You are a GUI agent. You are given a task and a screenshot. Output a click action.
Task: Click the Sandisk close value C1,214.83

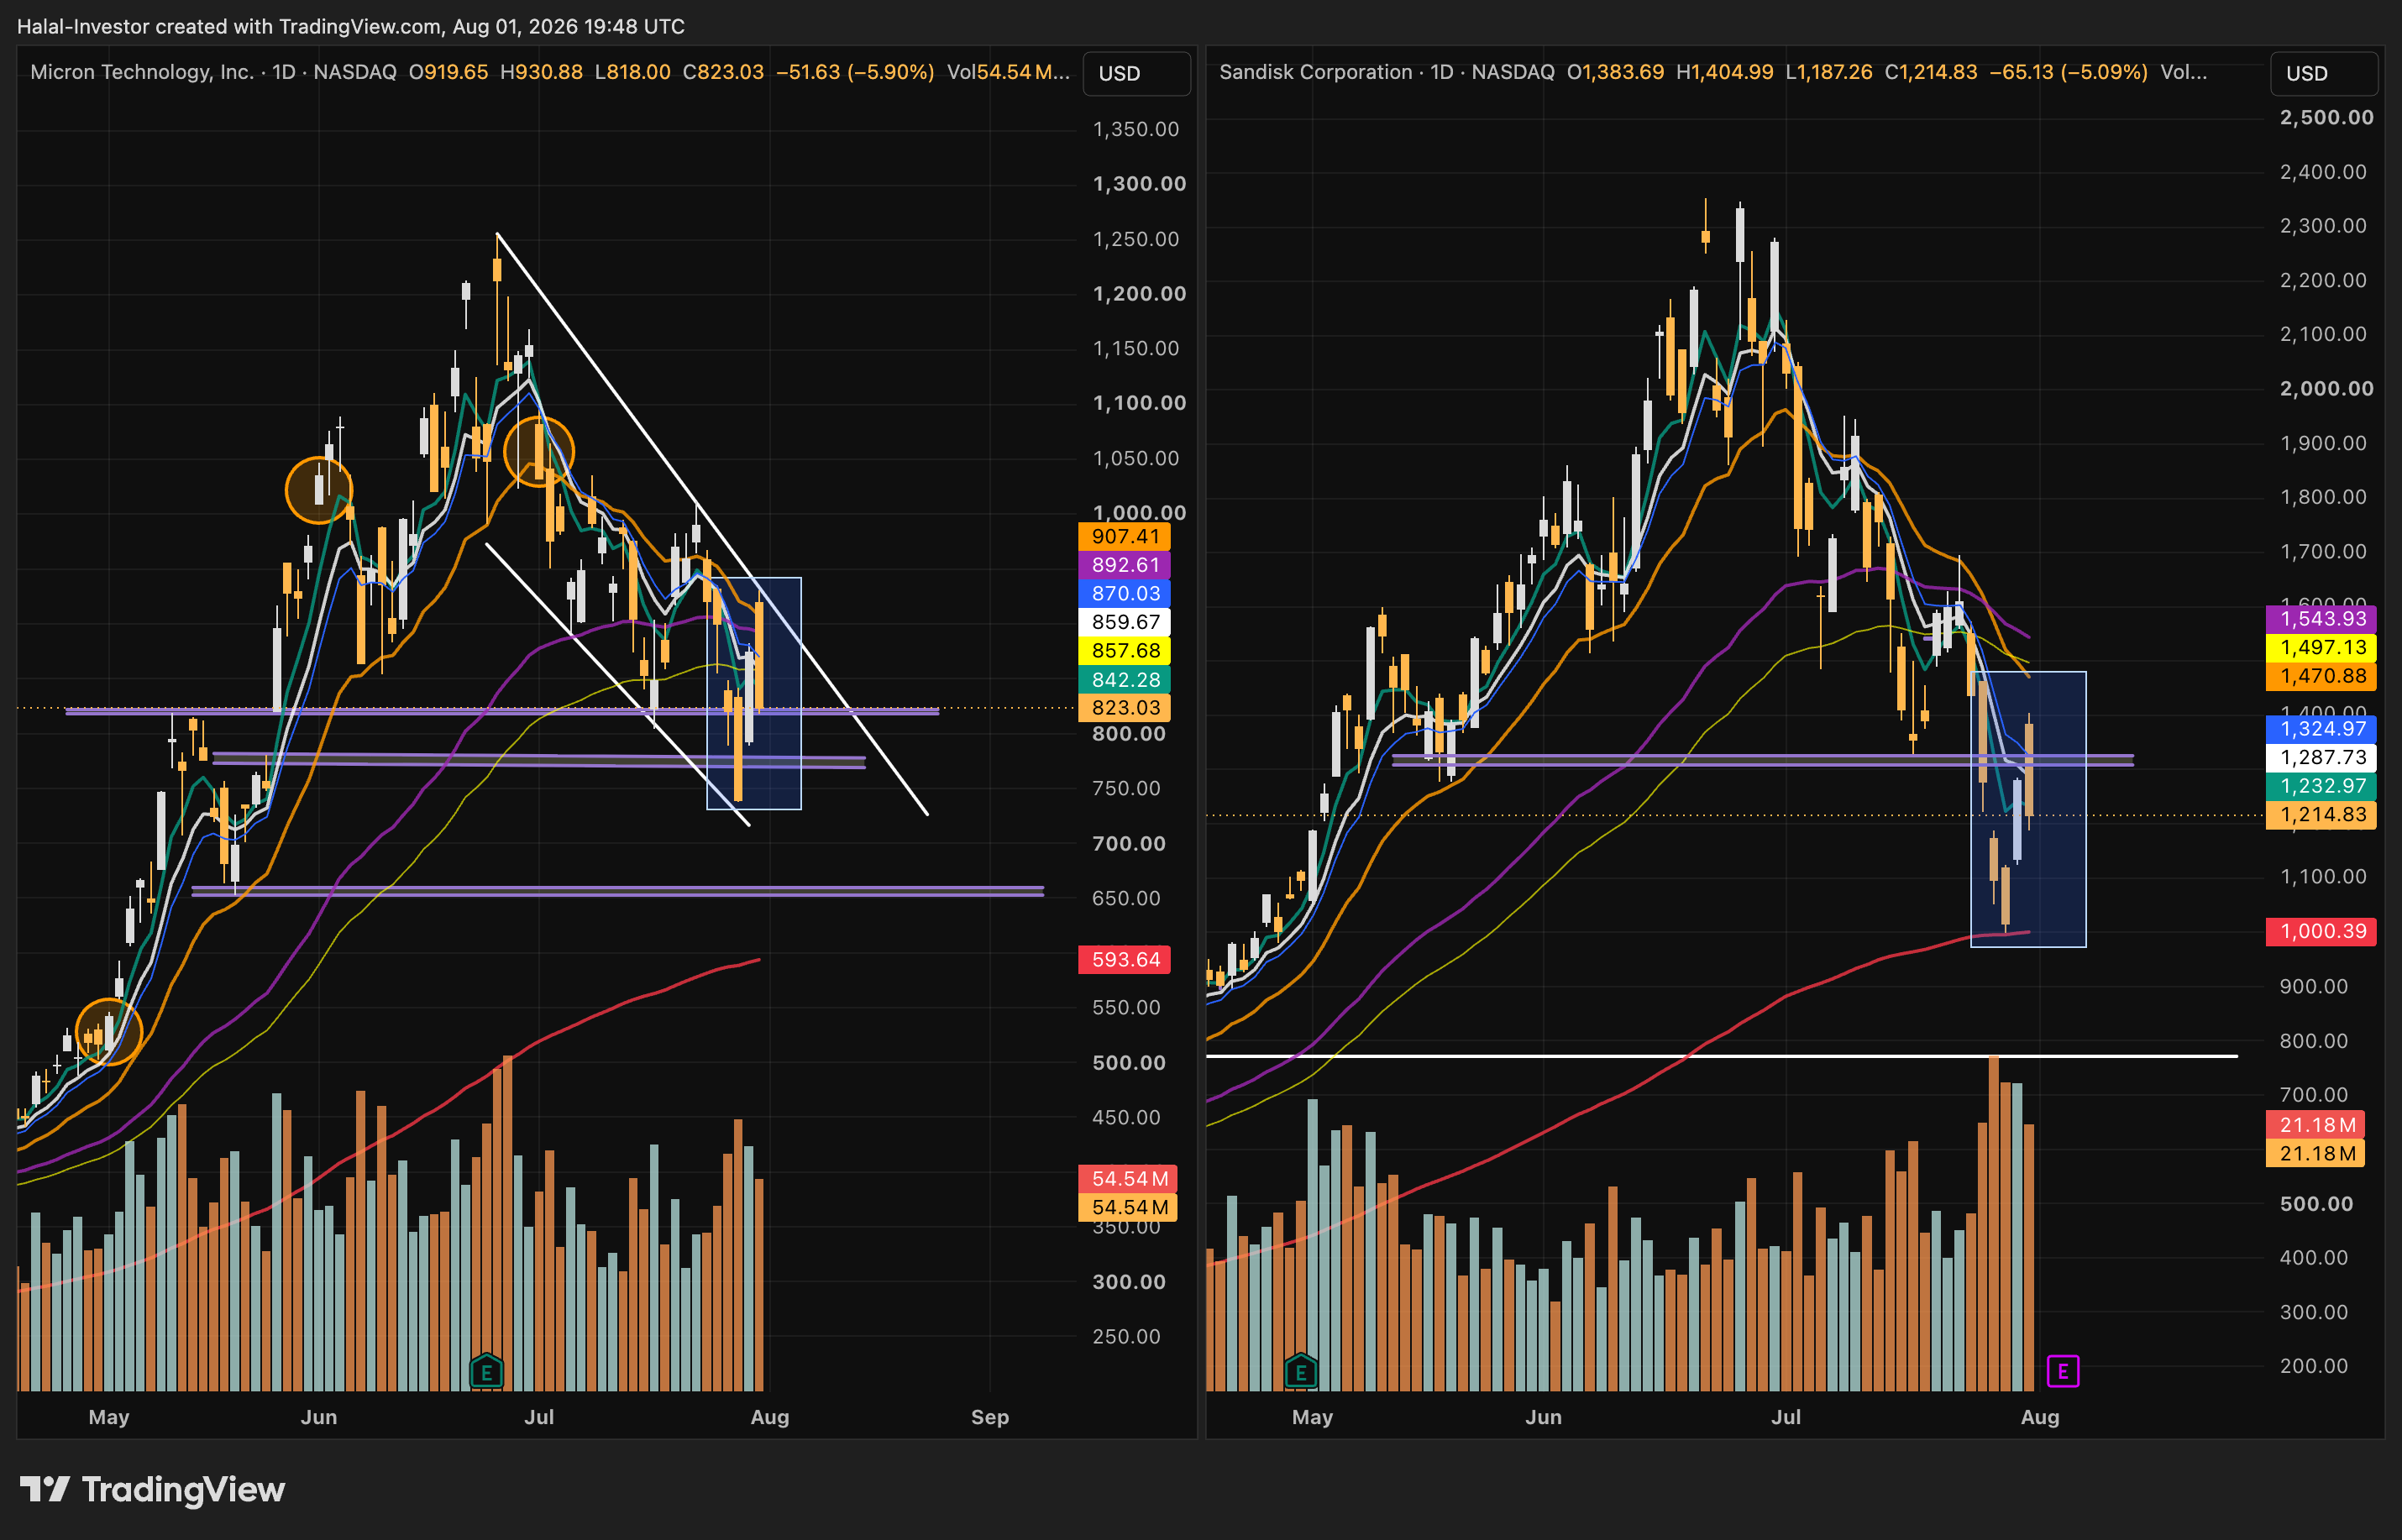coord(1931,72)
